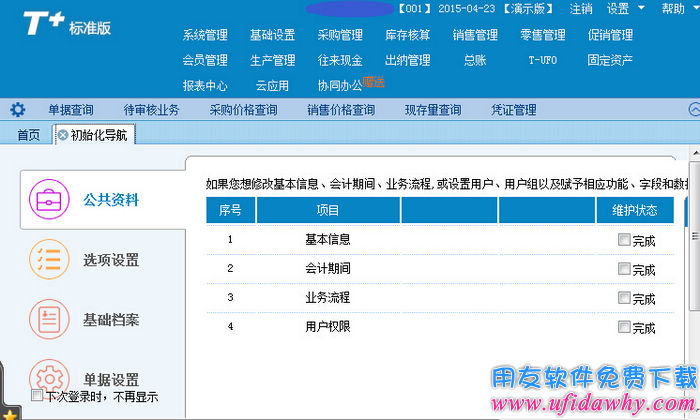Close the 初始化导航 tab via its X icon

click(x=63, y=135)
